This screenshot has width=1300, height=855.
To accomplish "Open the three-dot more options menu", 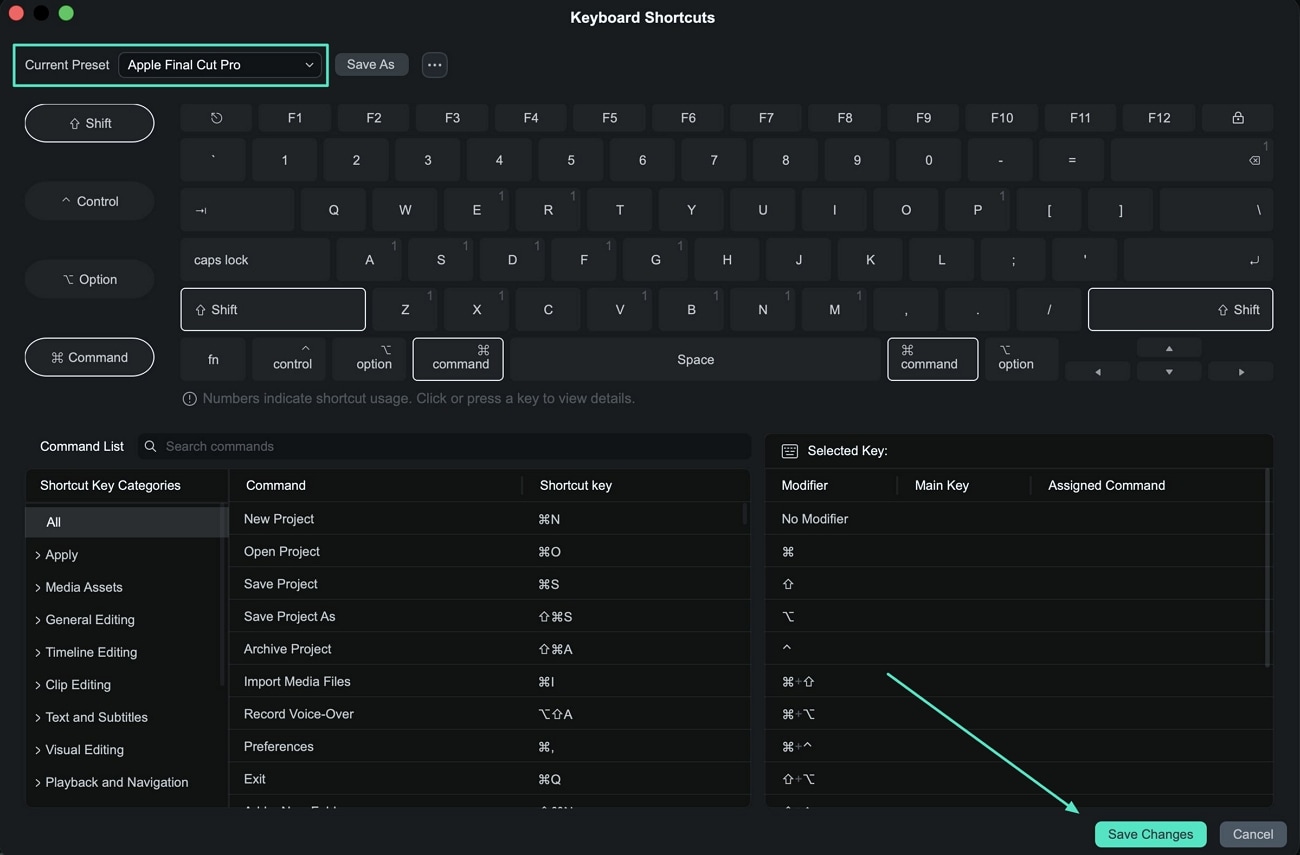I will click(434, 65).
